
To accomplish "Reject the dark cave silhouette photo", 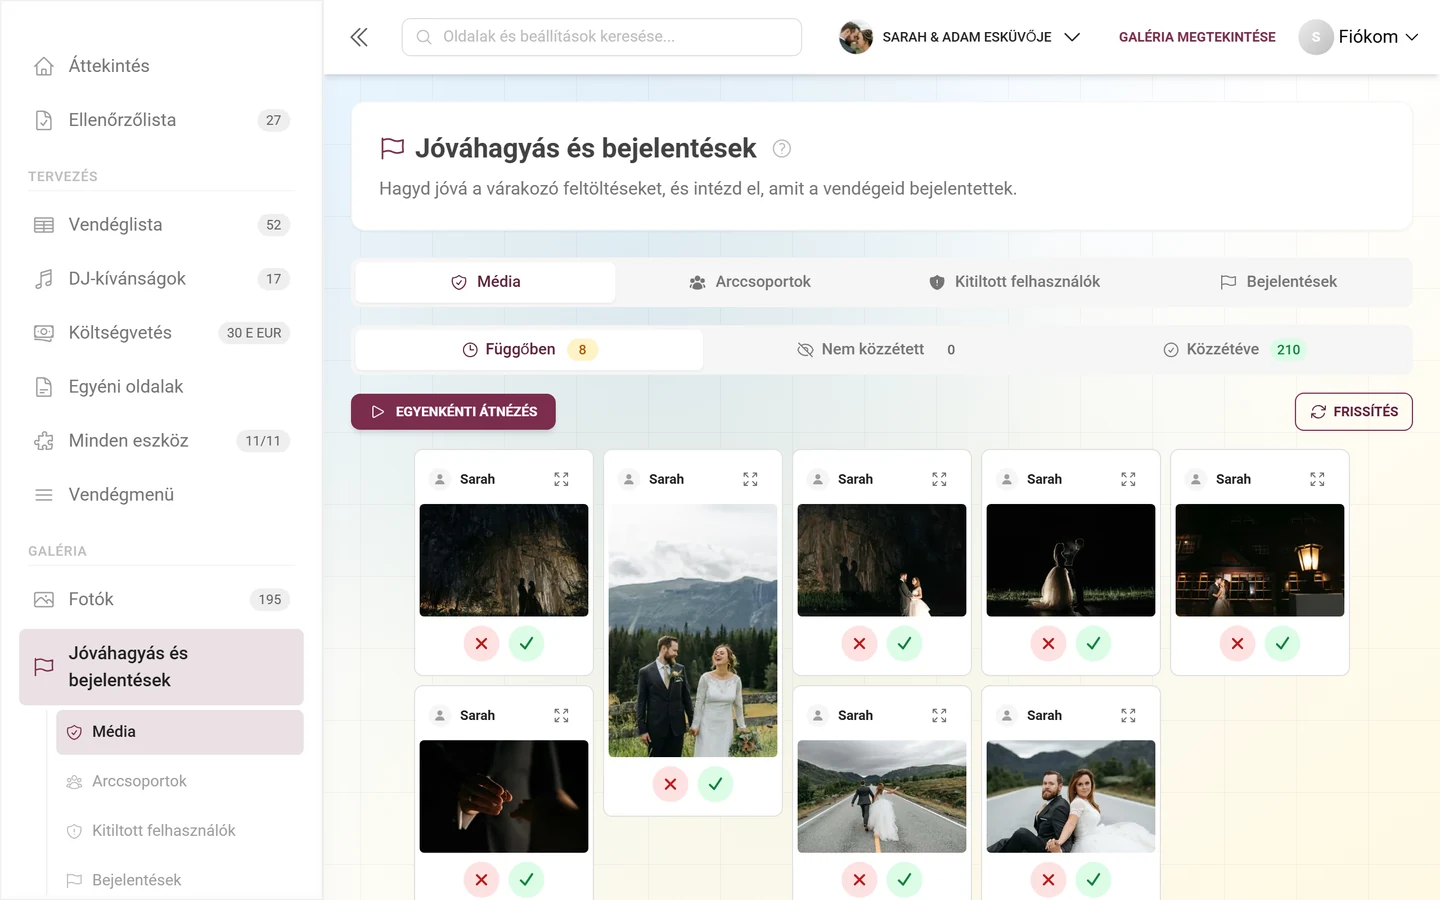I will coord(481,644).
